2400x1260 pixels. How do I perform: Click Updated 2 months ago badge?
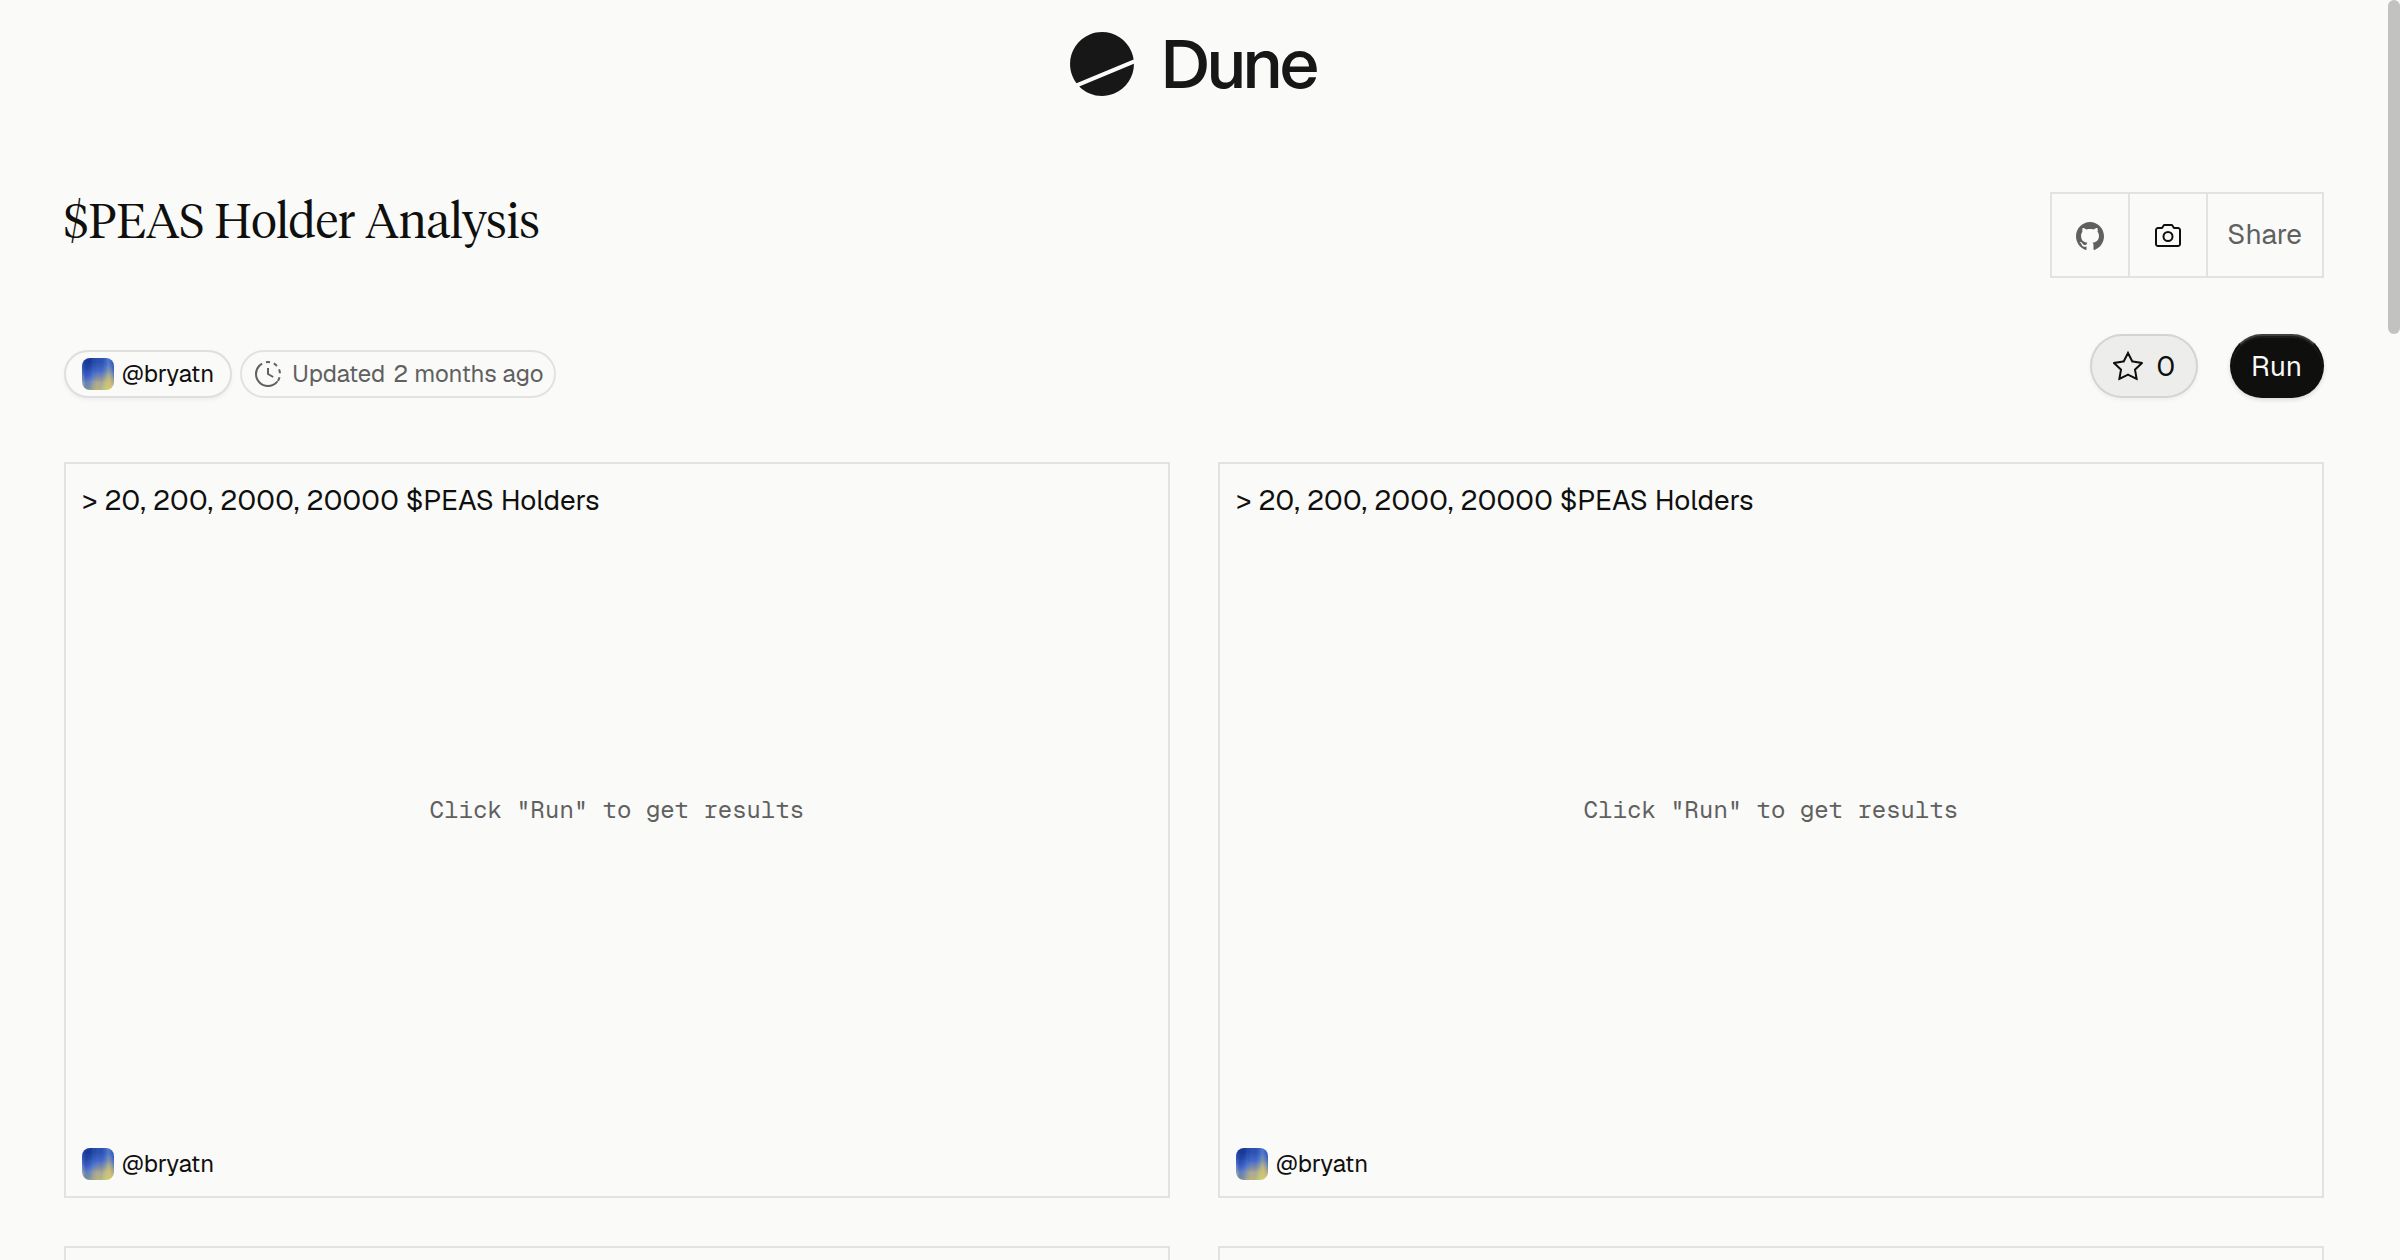click(398, 374)
